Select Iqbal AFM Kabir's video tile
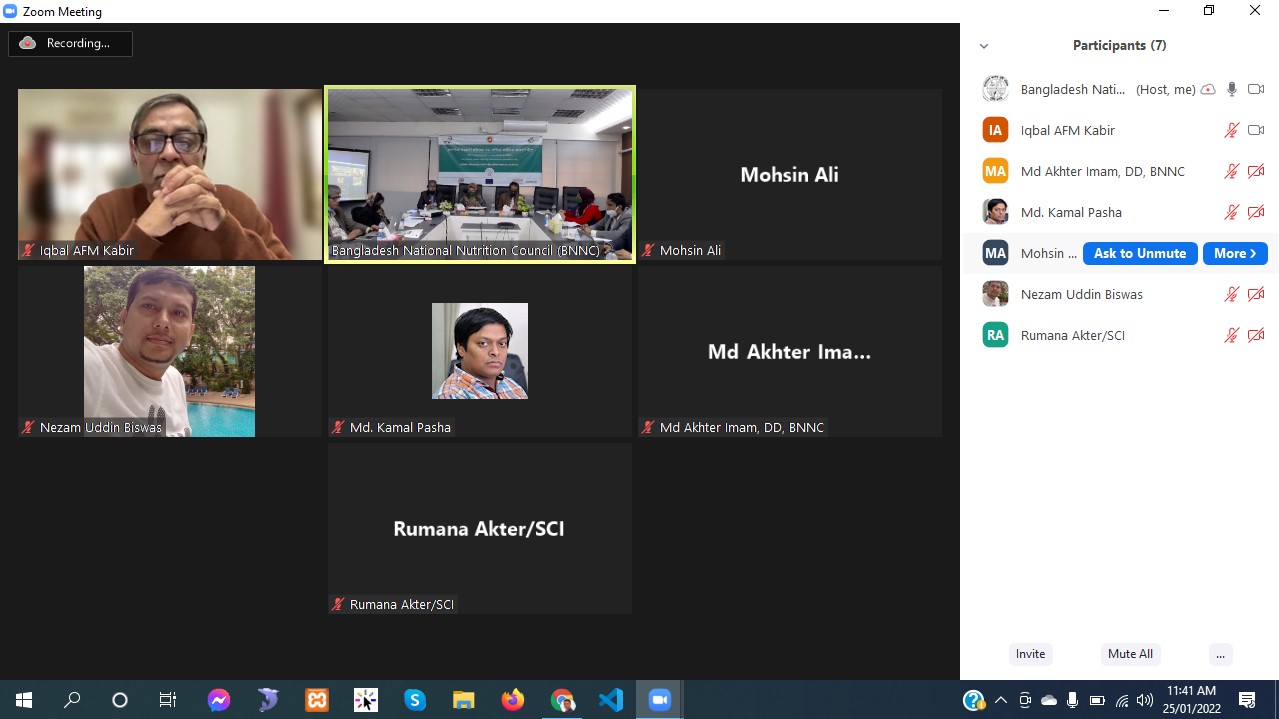 point(170,174)
